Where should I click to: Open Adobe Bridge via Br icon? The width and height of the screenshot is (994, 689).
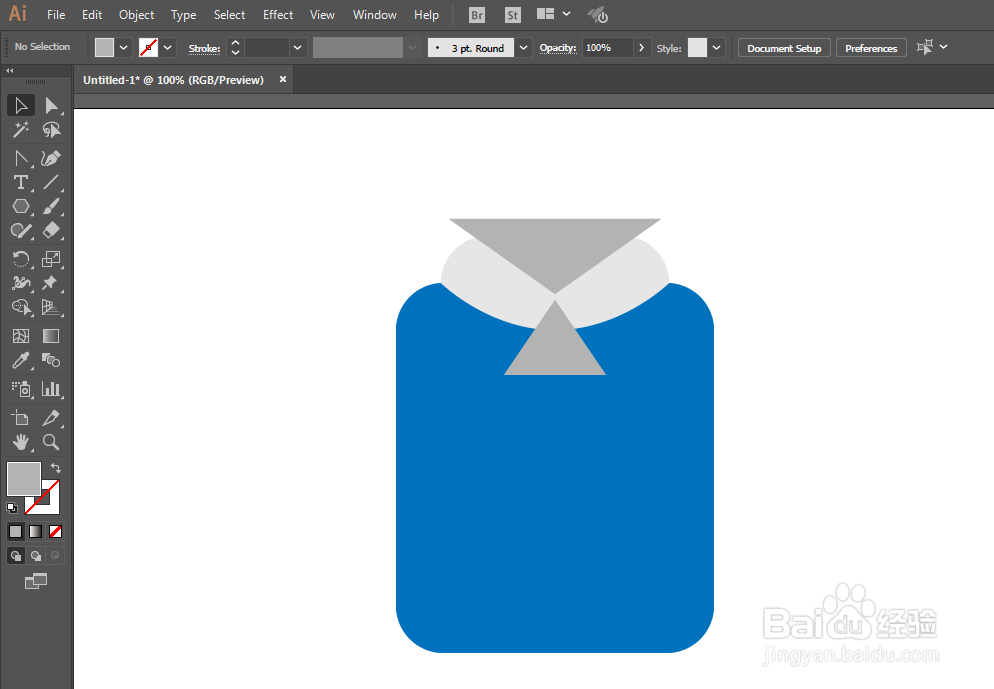(477, 15)
